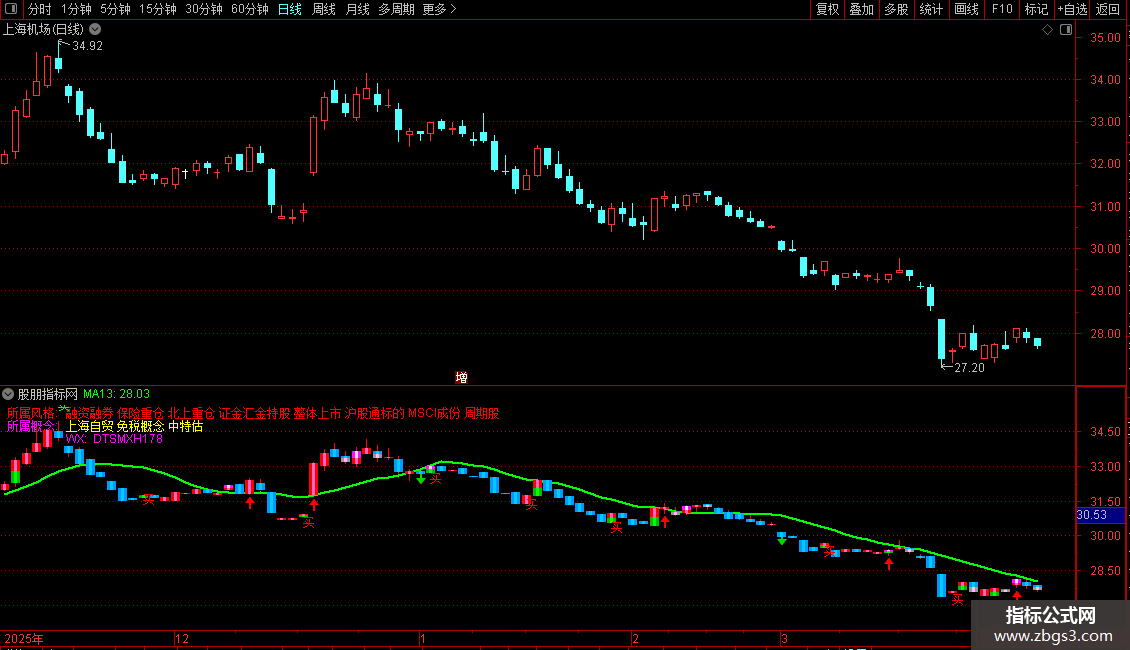Toggle the left sidebar panel icon
The image size is (1130, 650).
tap(11, 9)
